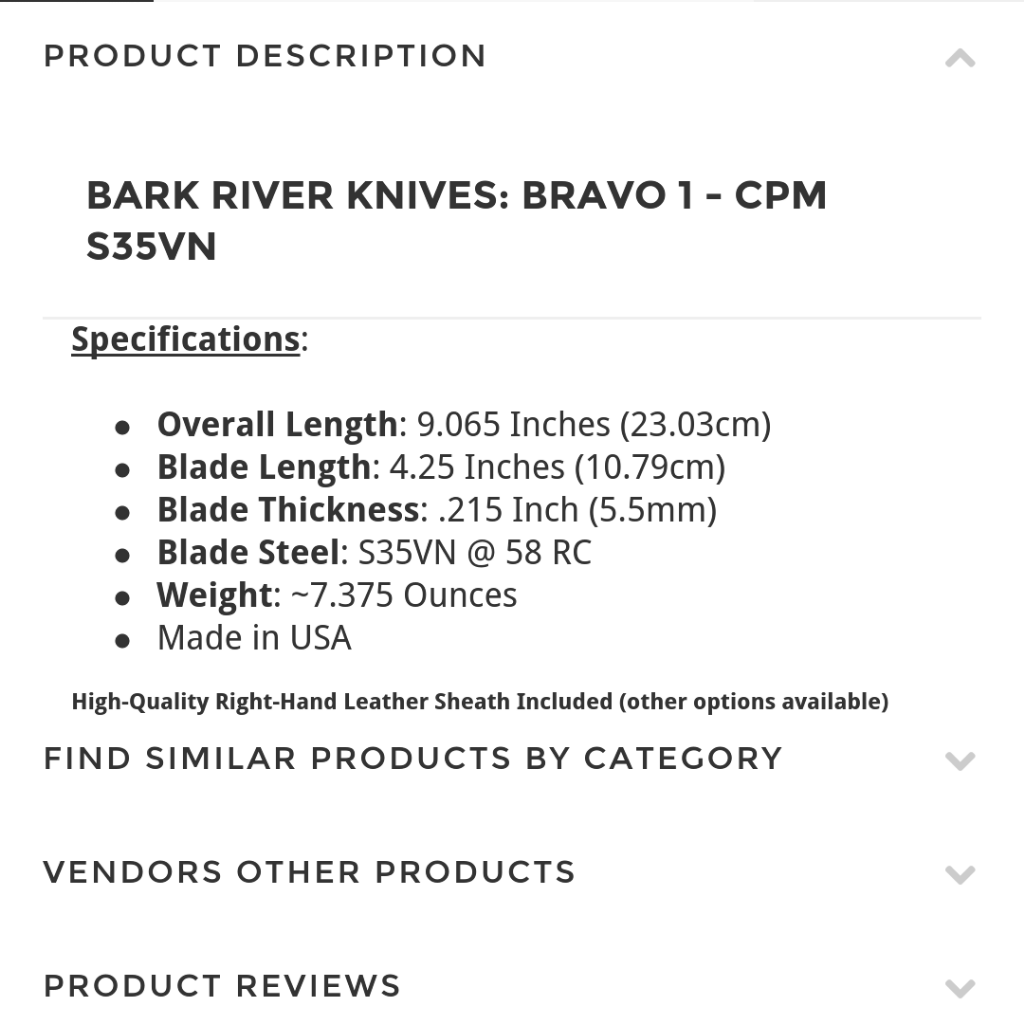Click the bold Blade Length label
Image resolution: width=1024 pixels, height=1024 pixels.
(x=263, y=467)
